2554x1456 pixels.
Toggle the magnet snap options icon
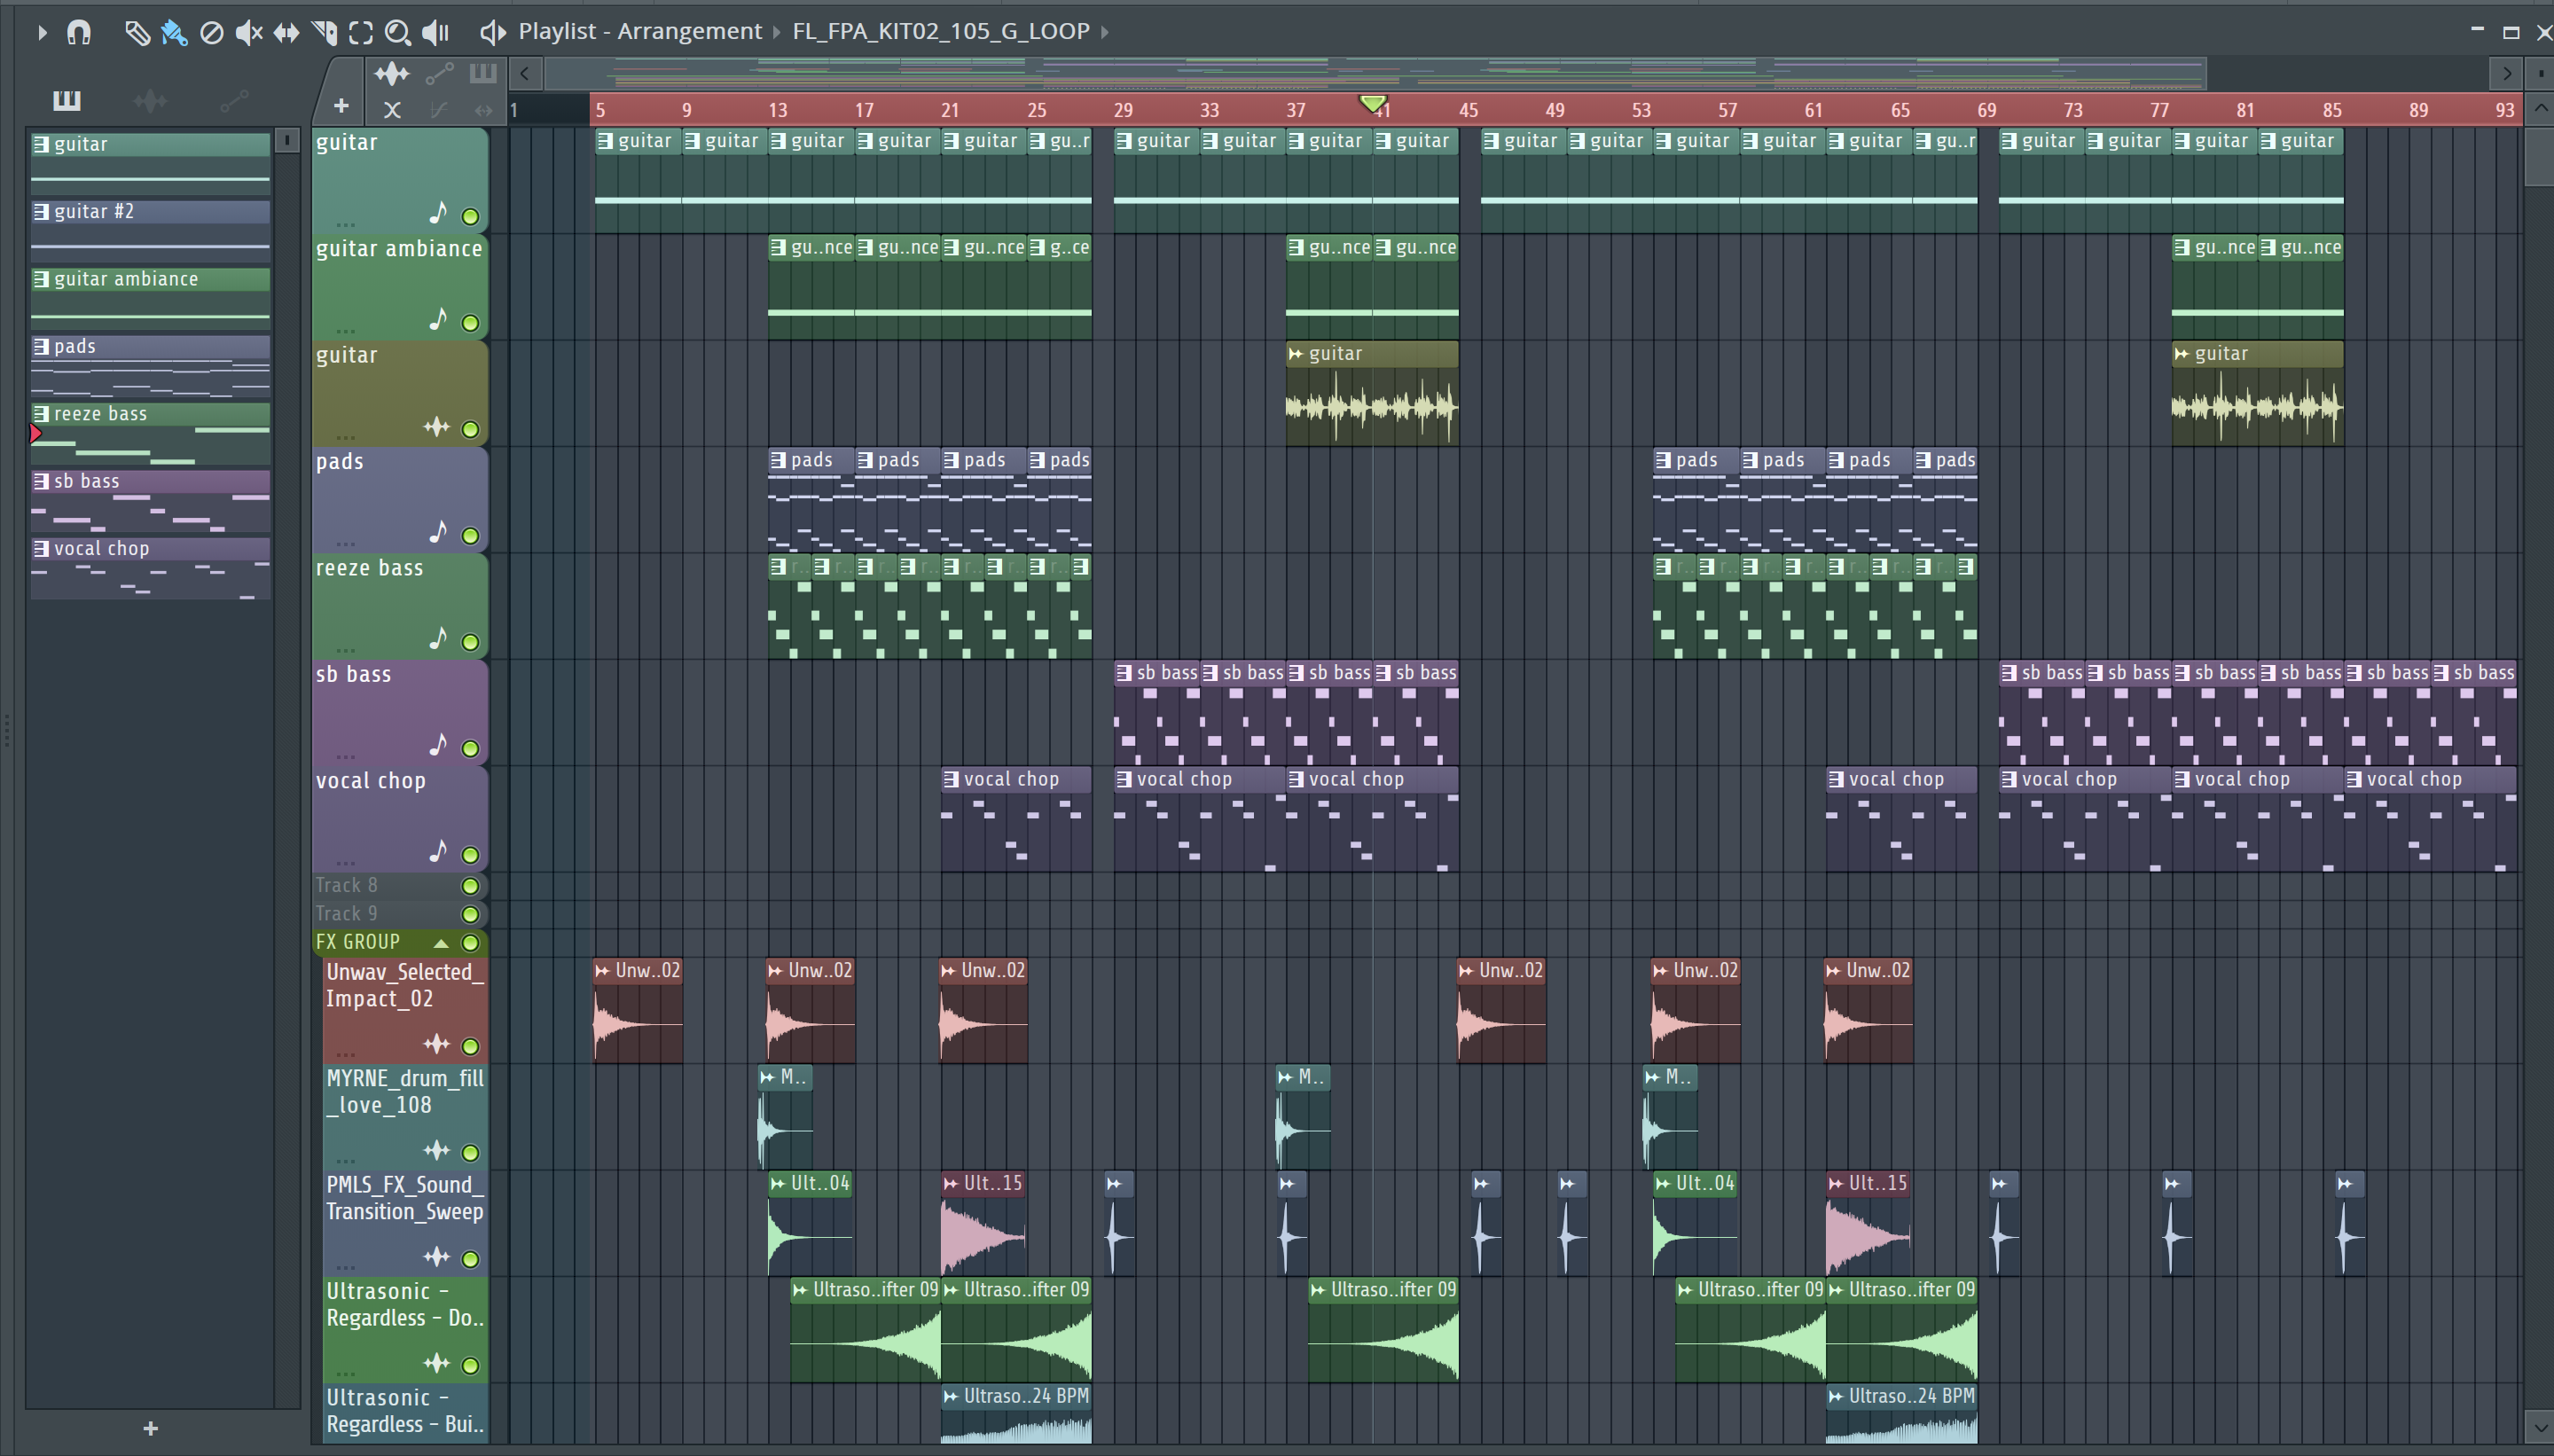(79, 32)
